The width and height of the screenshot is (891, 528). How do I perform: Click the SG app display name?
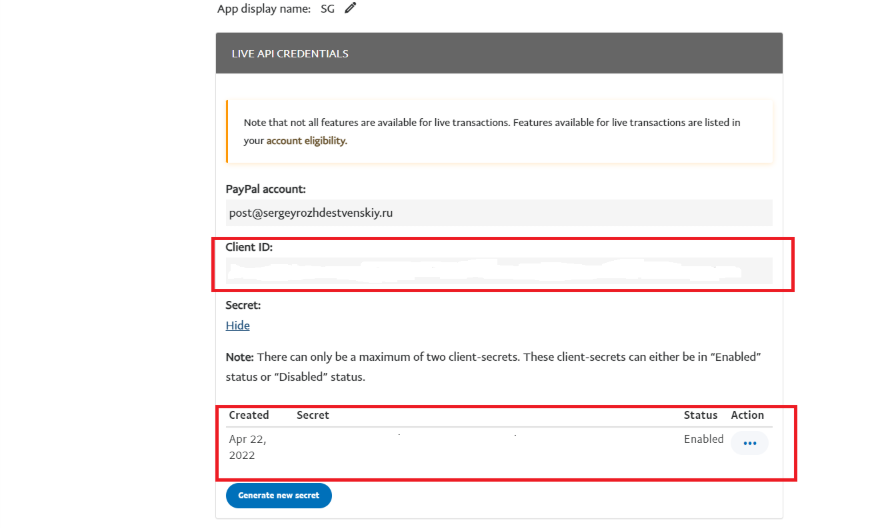point(328,8)
